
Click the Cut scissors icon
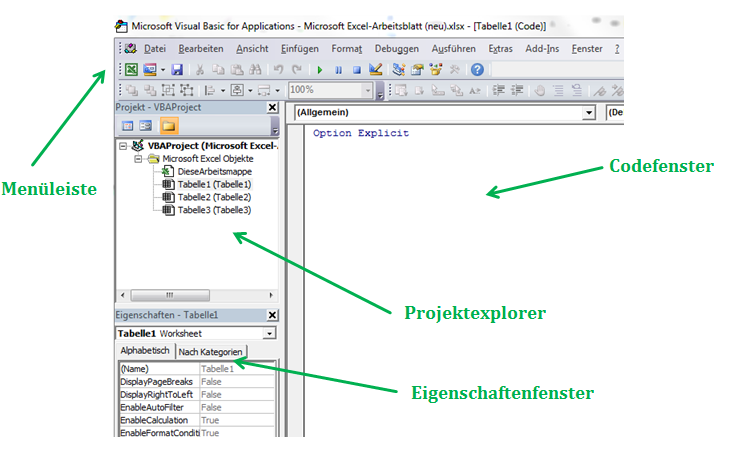(200, 70)
